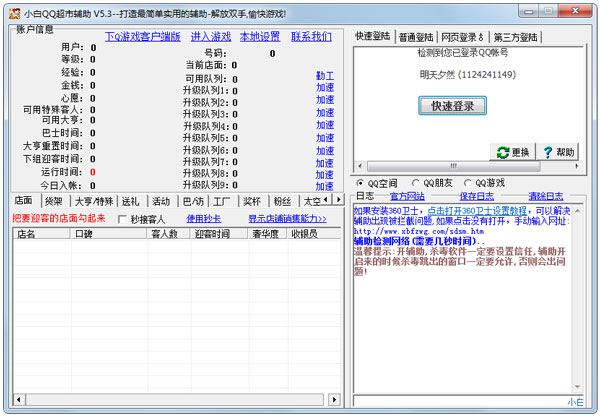Click the 清除日志 link

click(x=546, y=197)
